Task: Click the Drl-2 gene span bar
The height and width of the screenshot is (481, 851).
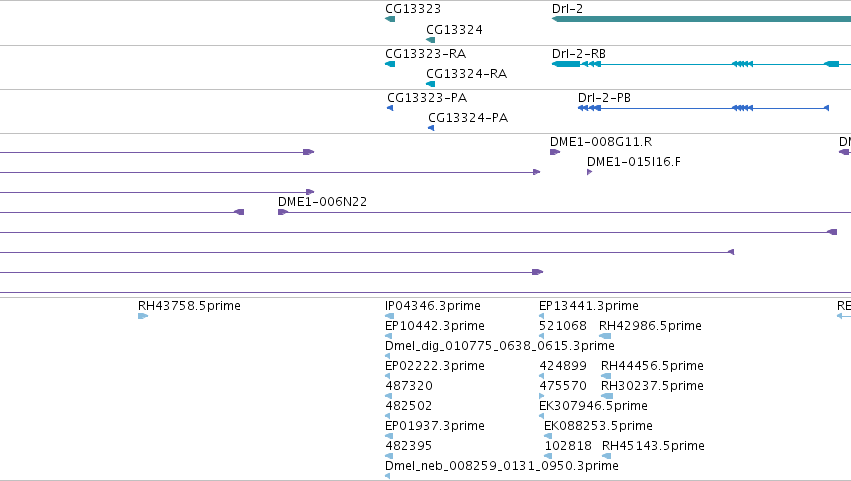Action: click(701, 19)
